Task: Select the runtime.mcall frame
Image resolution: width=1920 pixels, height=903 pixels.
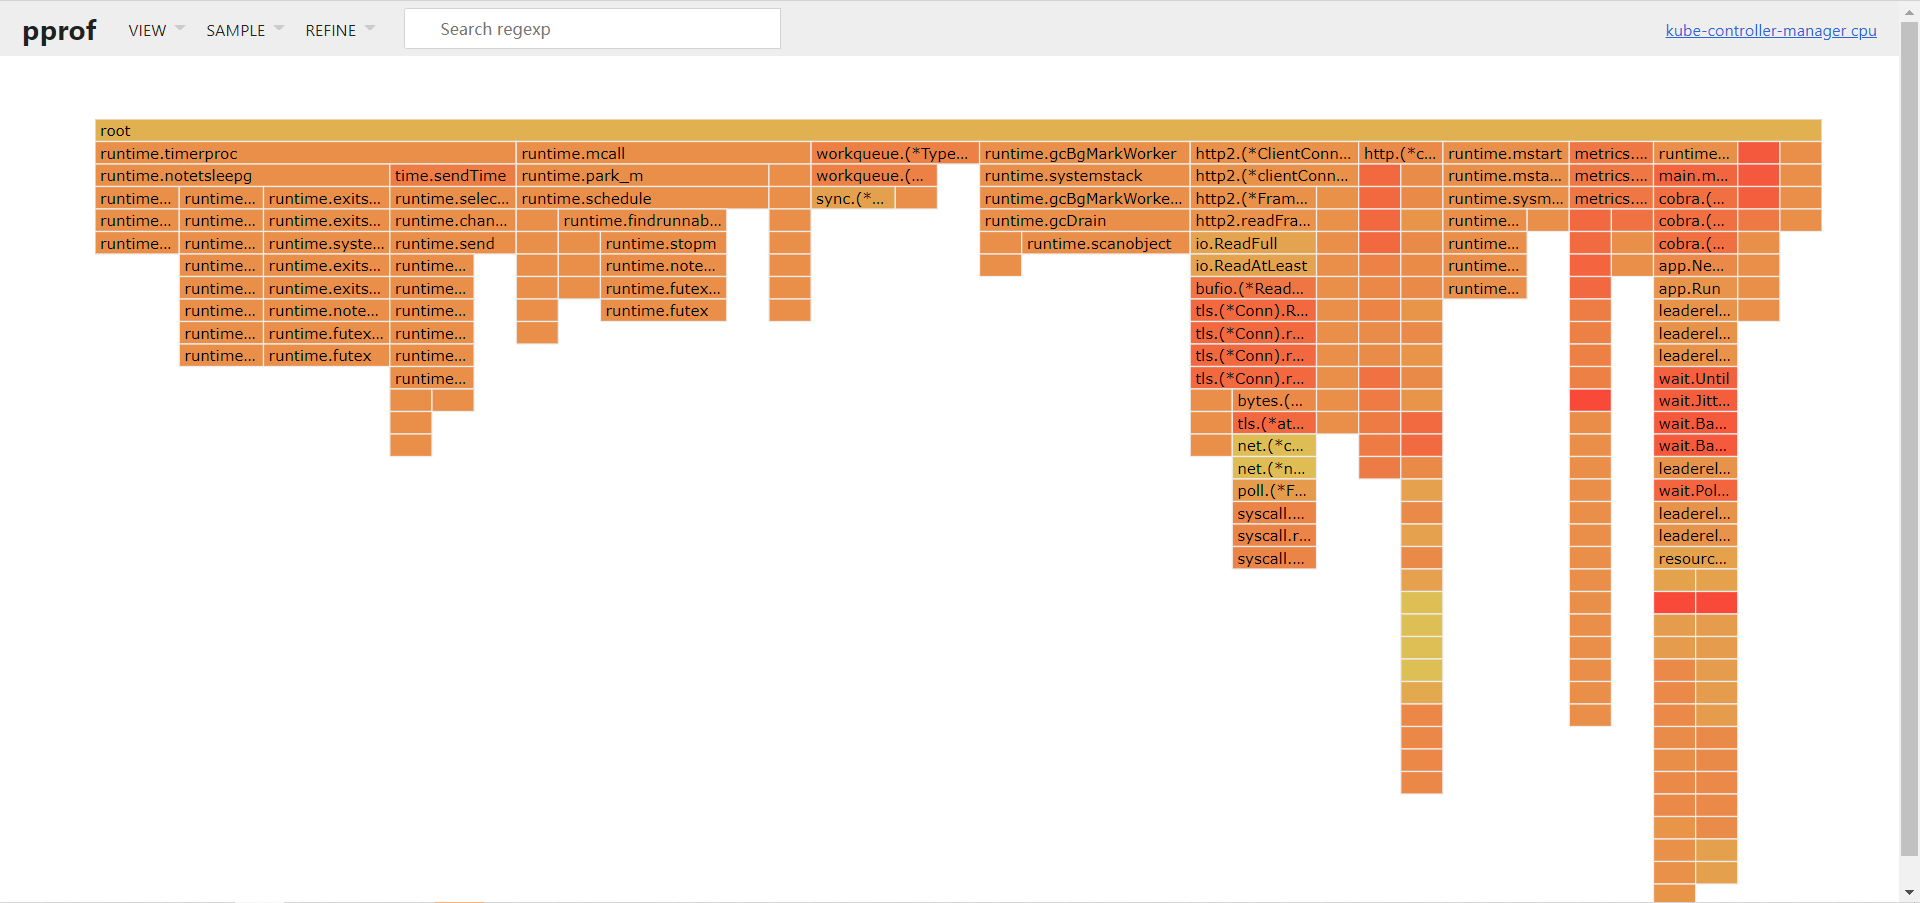Action: 663,153
